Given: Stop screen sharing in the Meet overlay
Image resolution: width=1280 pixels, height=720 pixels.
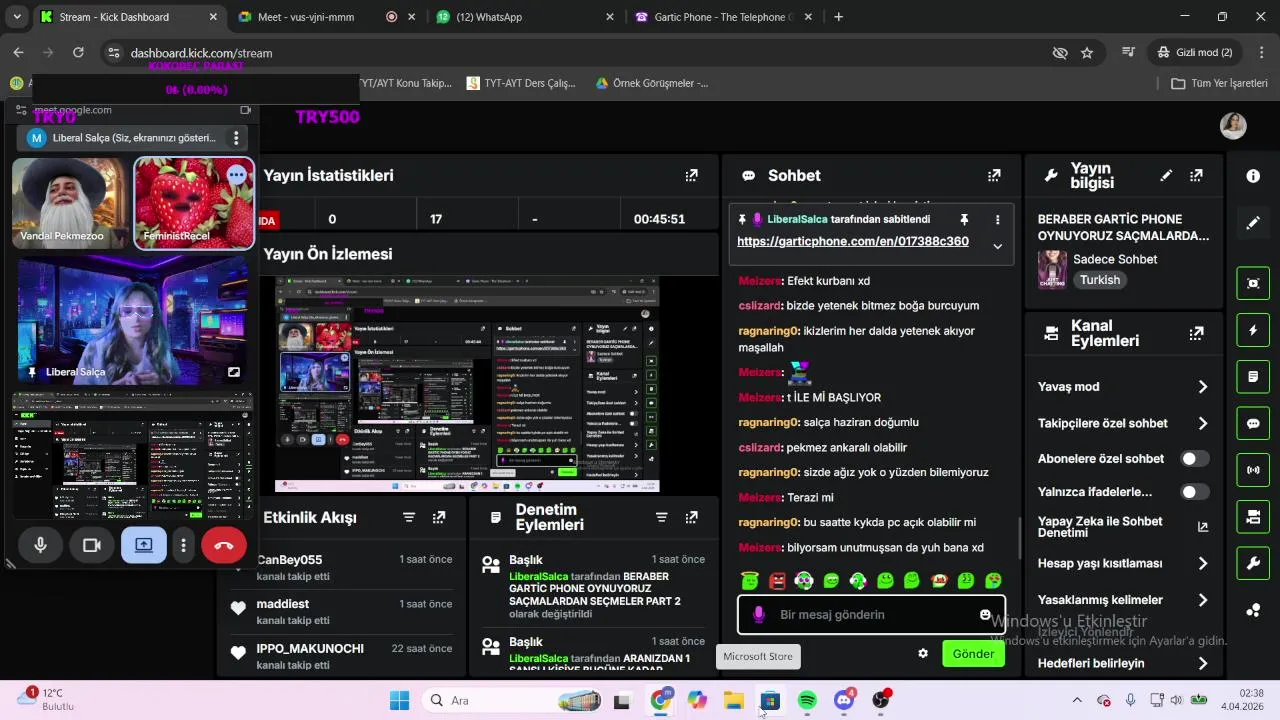Looking at the screenshot, I should (144, 545).
